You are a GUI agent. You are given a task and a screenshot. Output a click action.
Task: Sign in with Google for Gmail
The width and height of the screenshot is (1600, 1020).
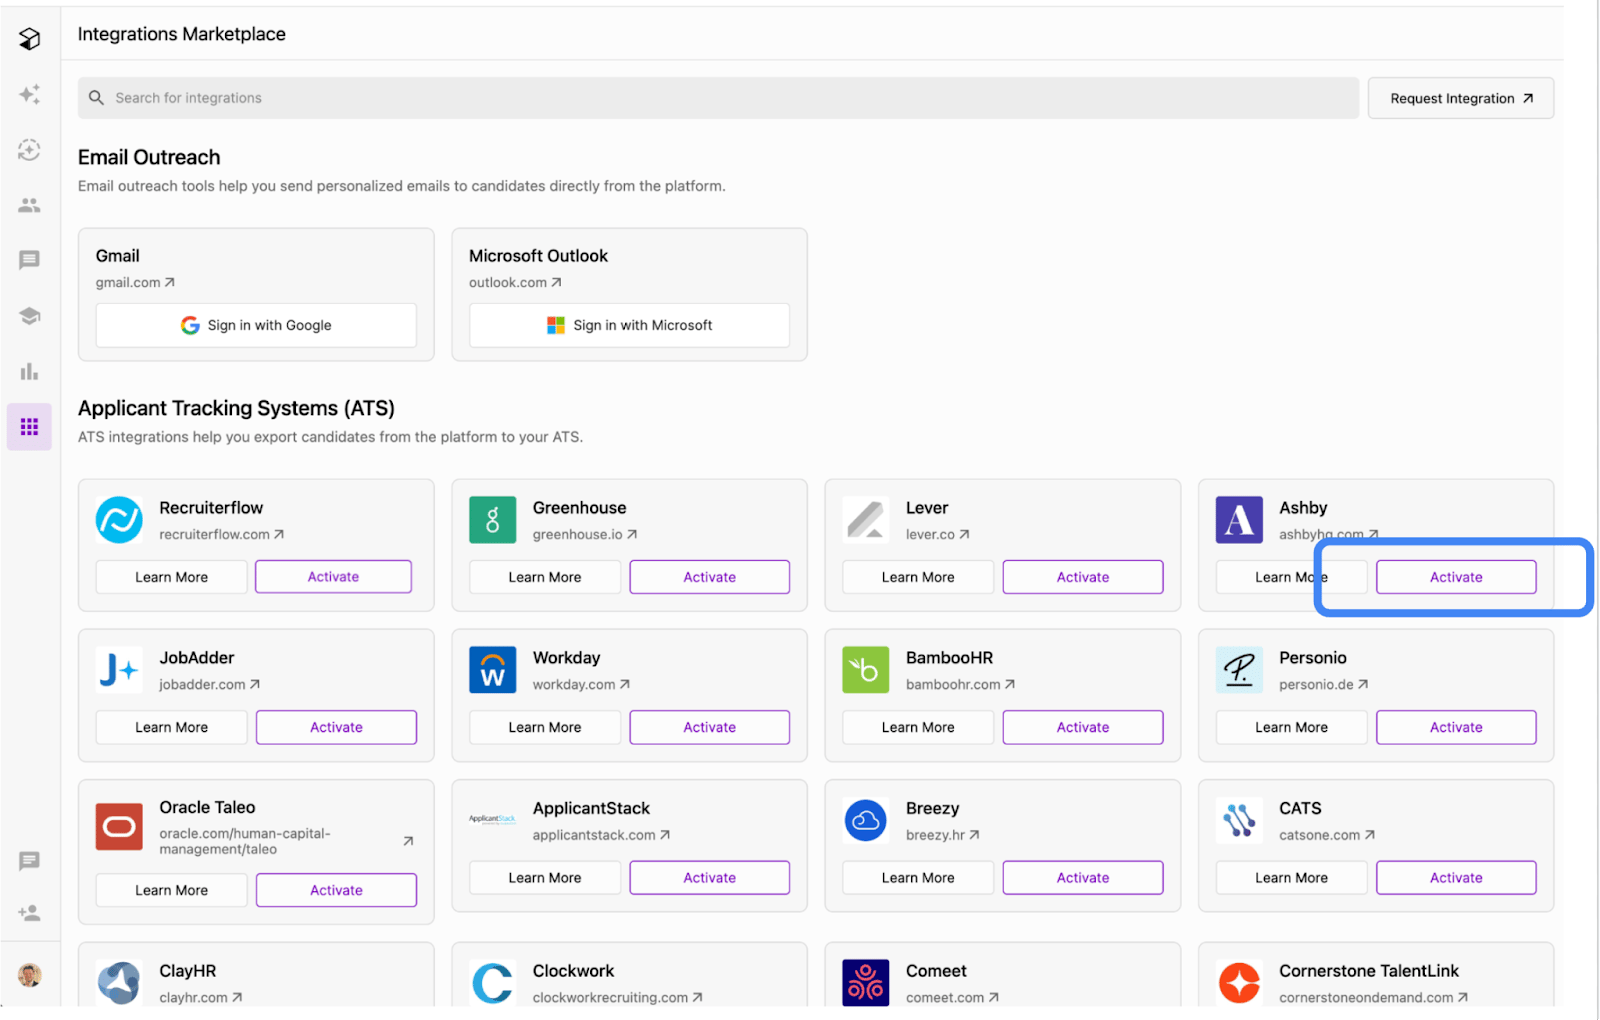(x=256, y=325)
